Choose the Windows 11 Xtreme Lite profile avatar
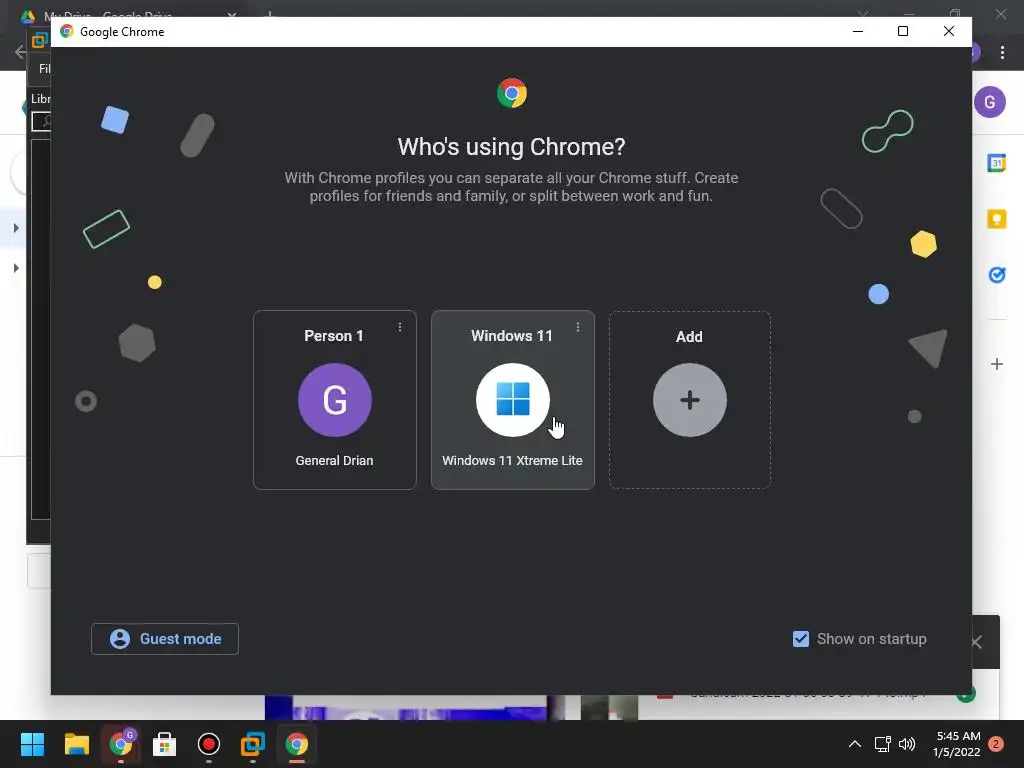 (x=513, y=400)
